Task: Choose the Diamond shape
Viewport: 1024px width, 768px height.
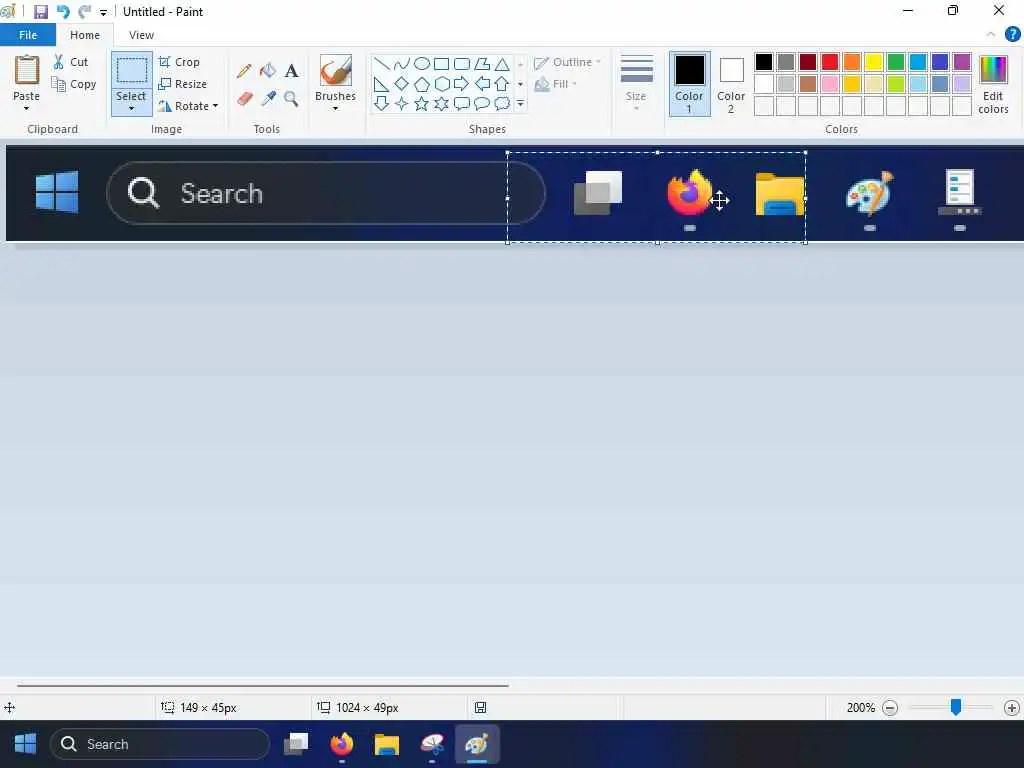Action: 402,84
